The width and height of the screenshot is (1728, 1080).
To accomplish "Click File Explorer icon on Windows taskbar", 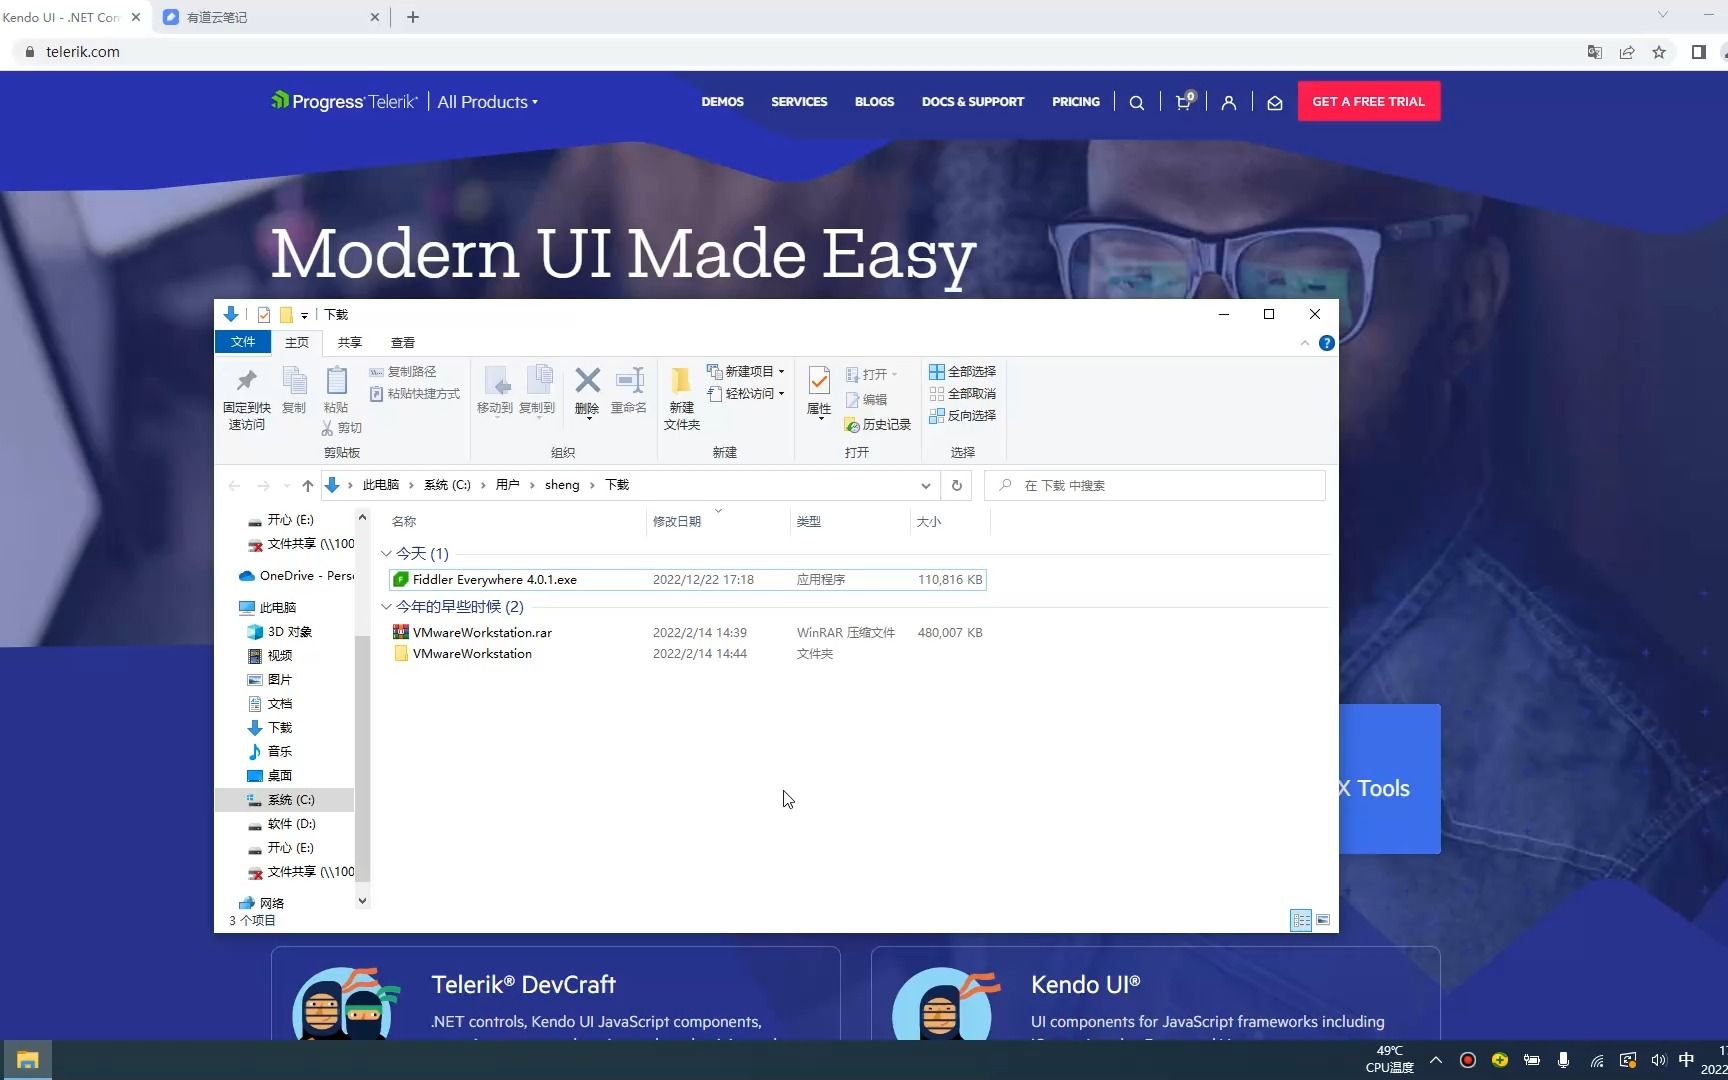I will (x=27, y=1060).
